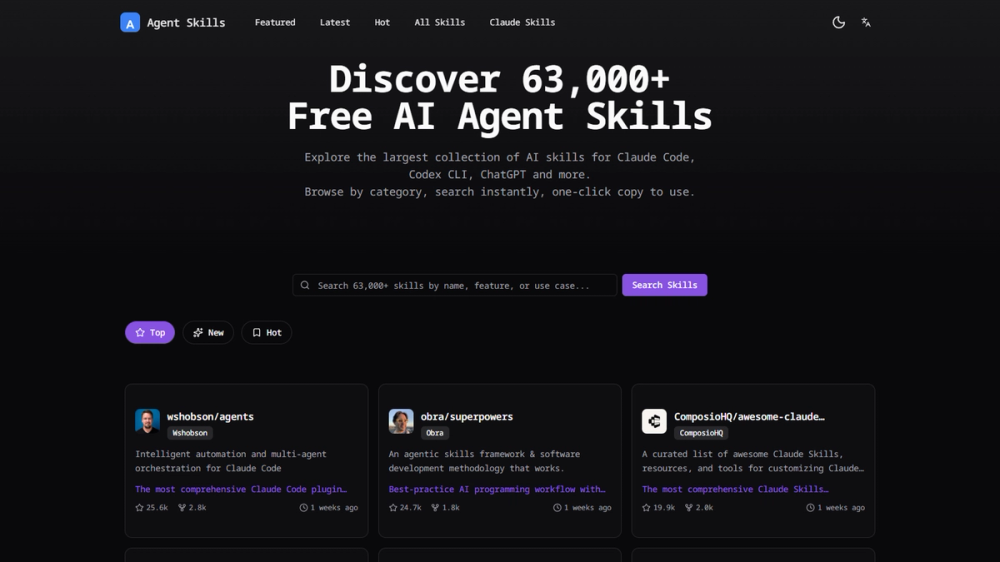Select the Hot filter chip with bookmark
The image size is (1000, 562).
click(267, 332)
